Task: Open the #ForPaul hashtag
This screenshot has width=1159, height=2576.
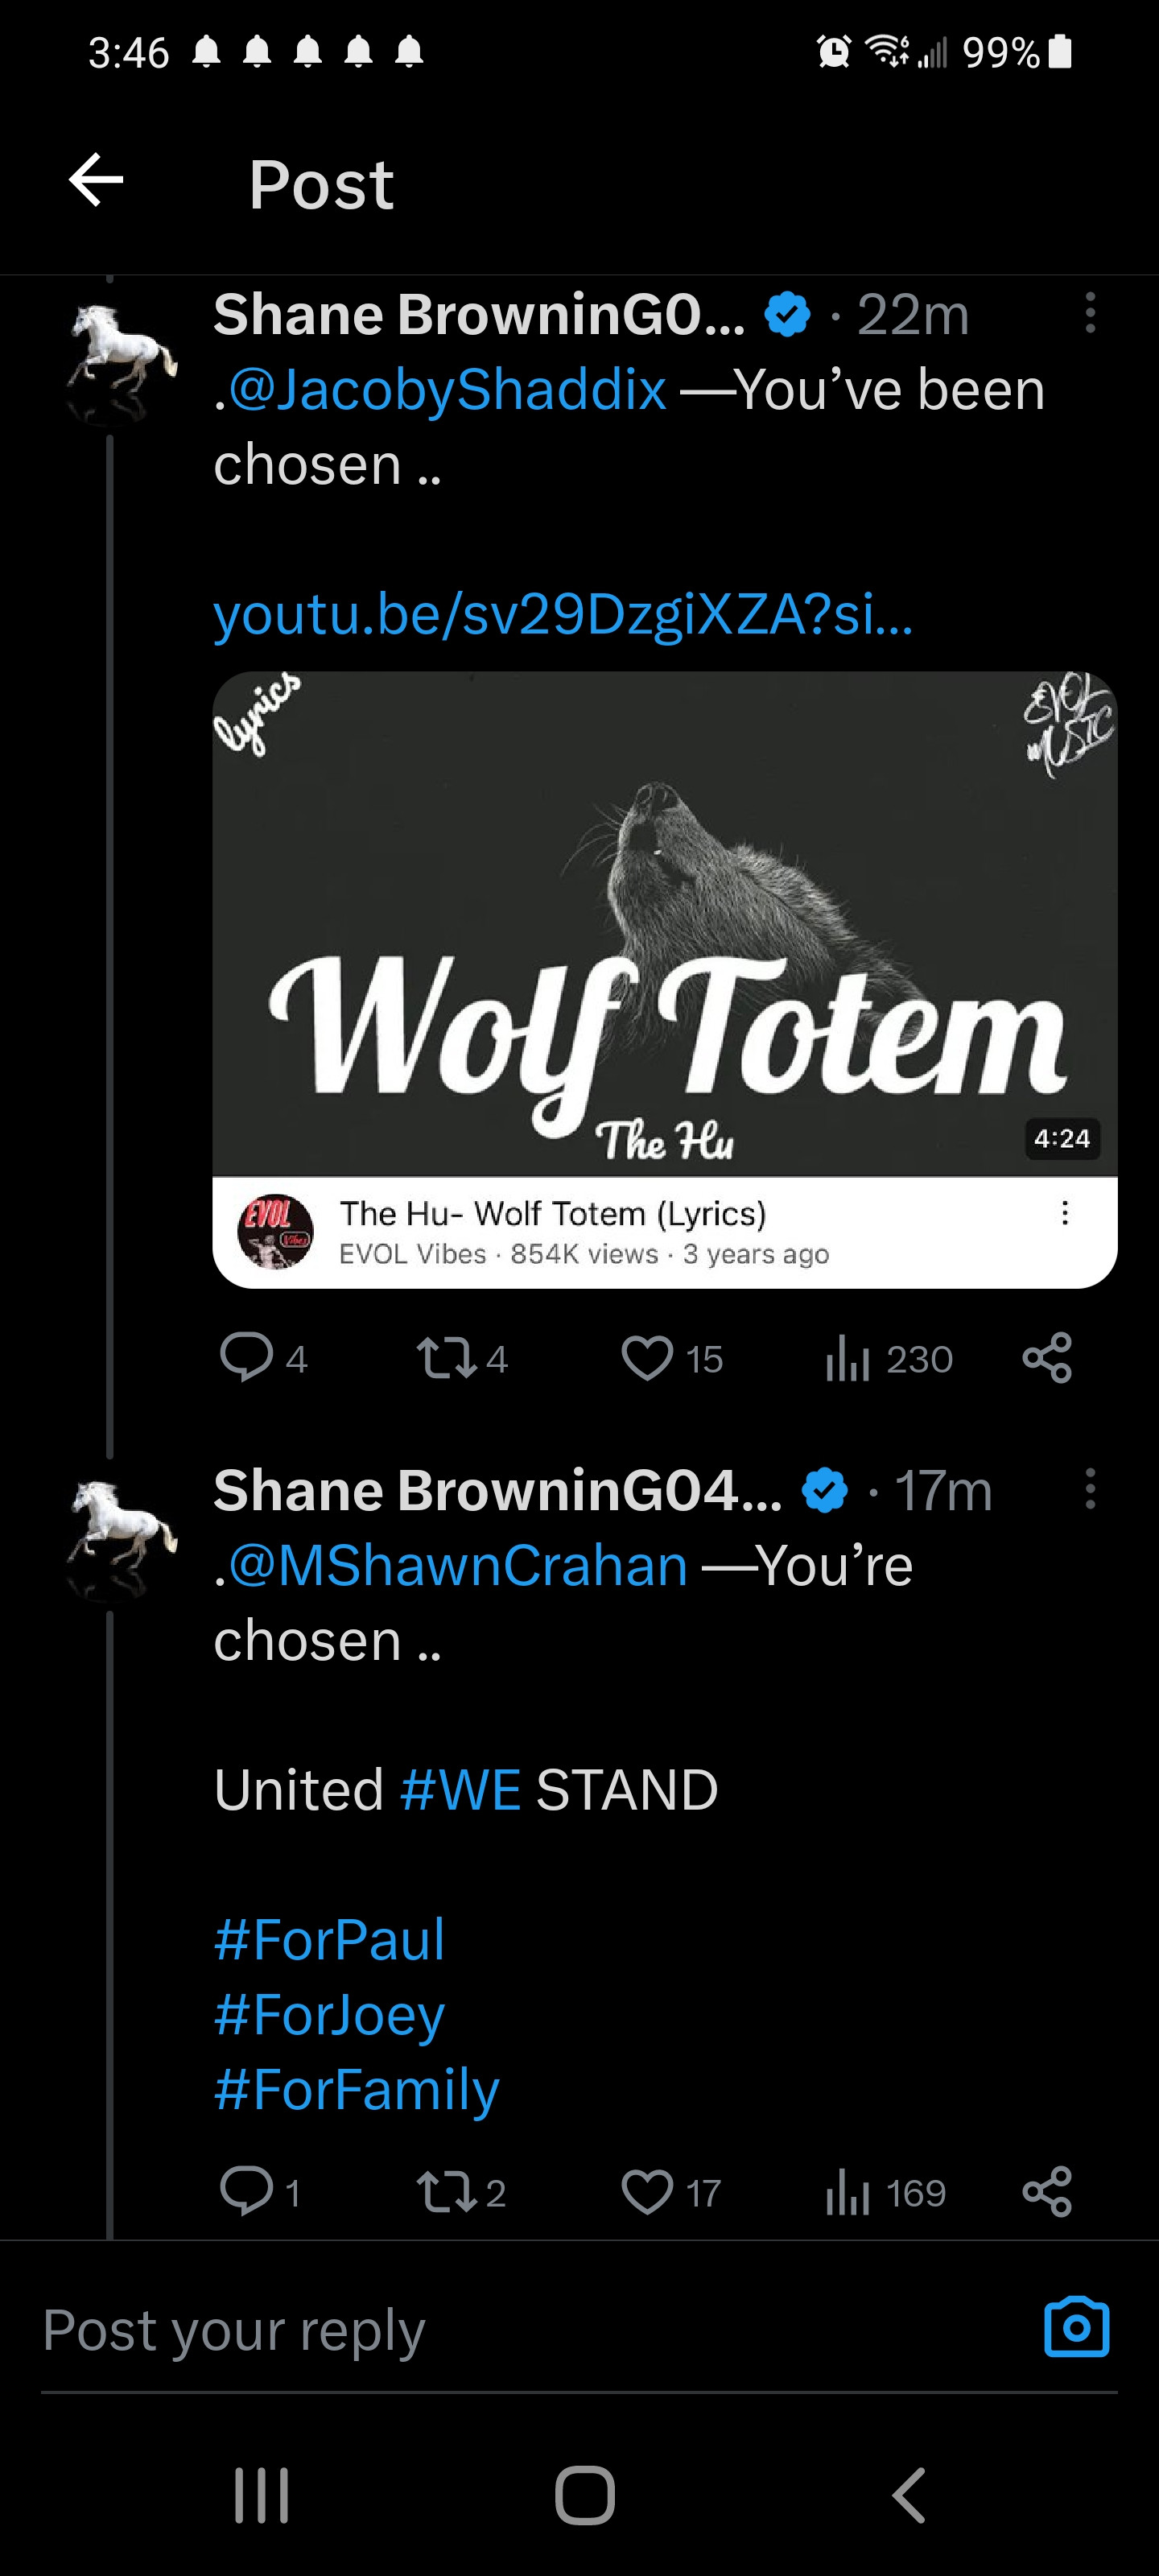Action: [329, 1939]
